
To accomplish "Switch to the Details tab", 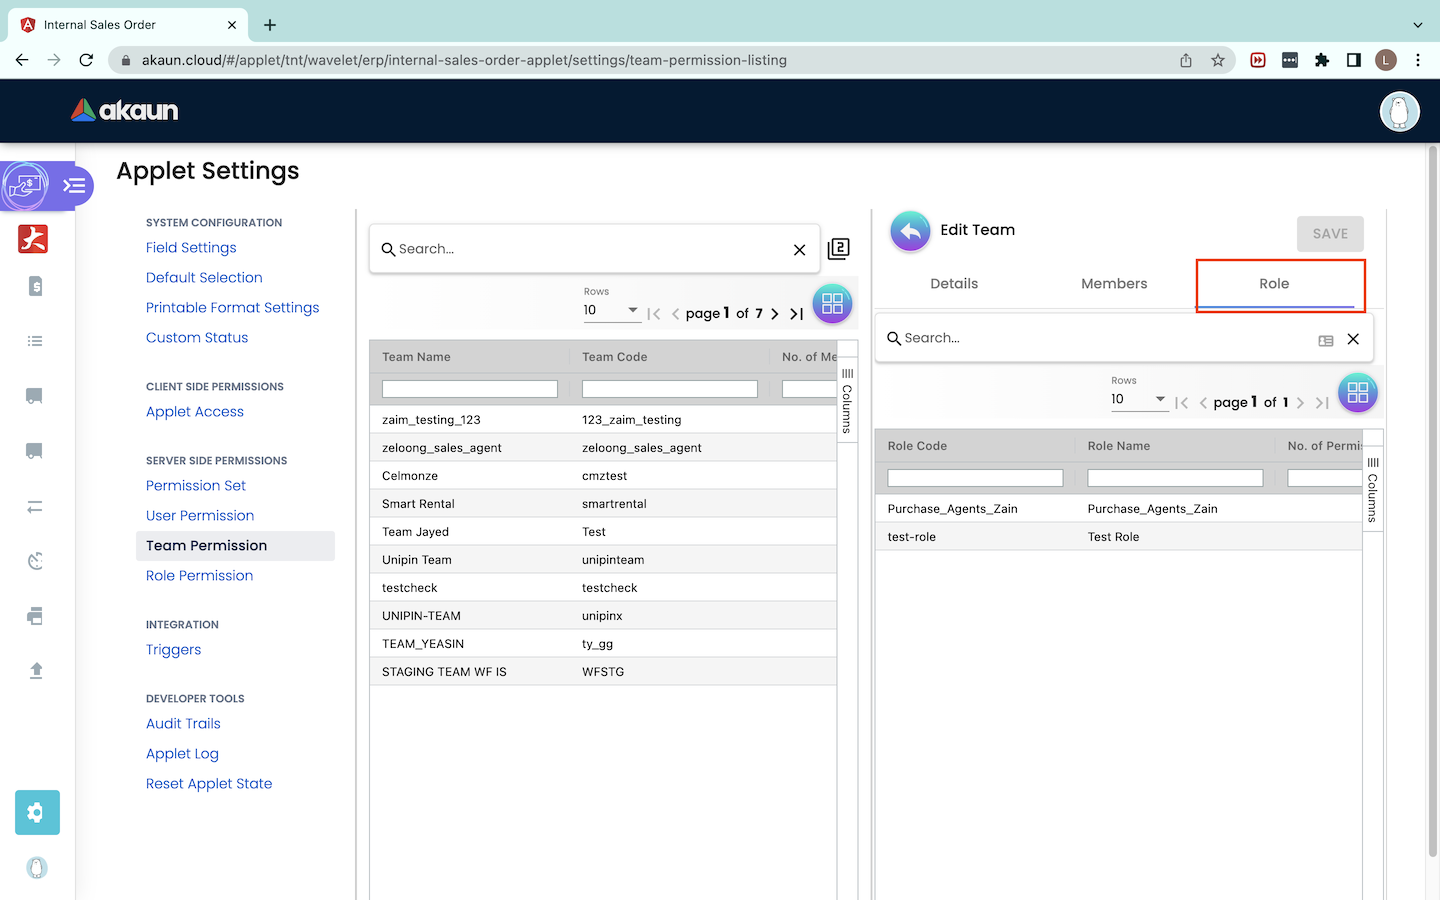I will pos(954,284).
